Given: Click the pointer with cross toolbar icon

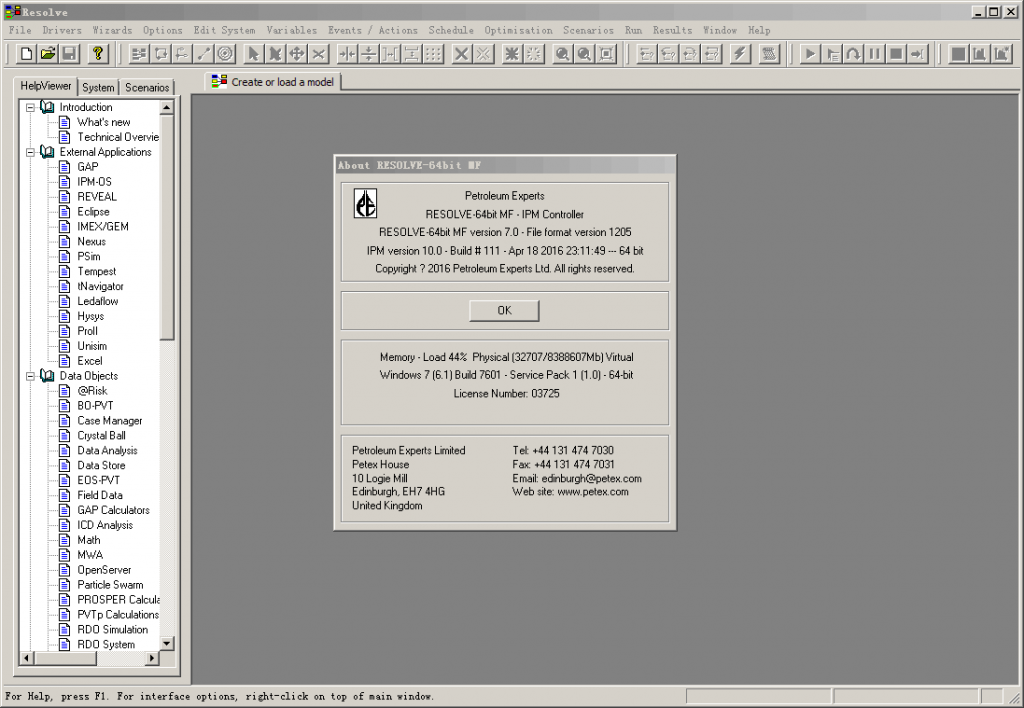Looking at the screenshot, I should 275,54.
